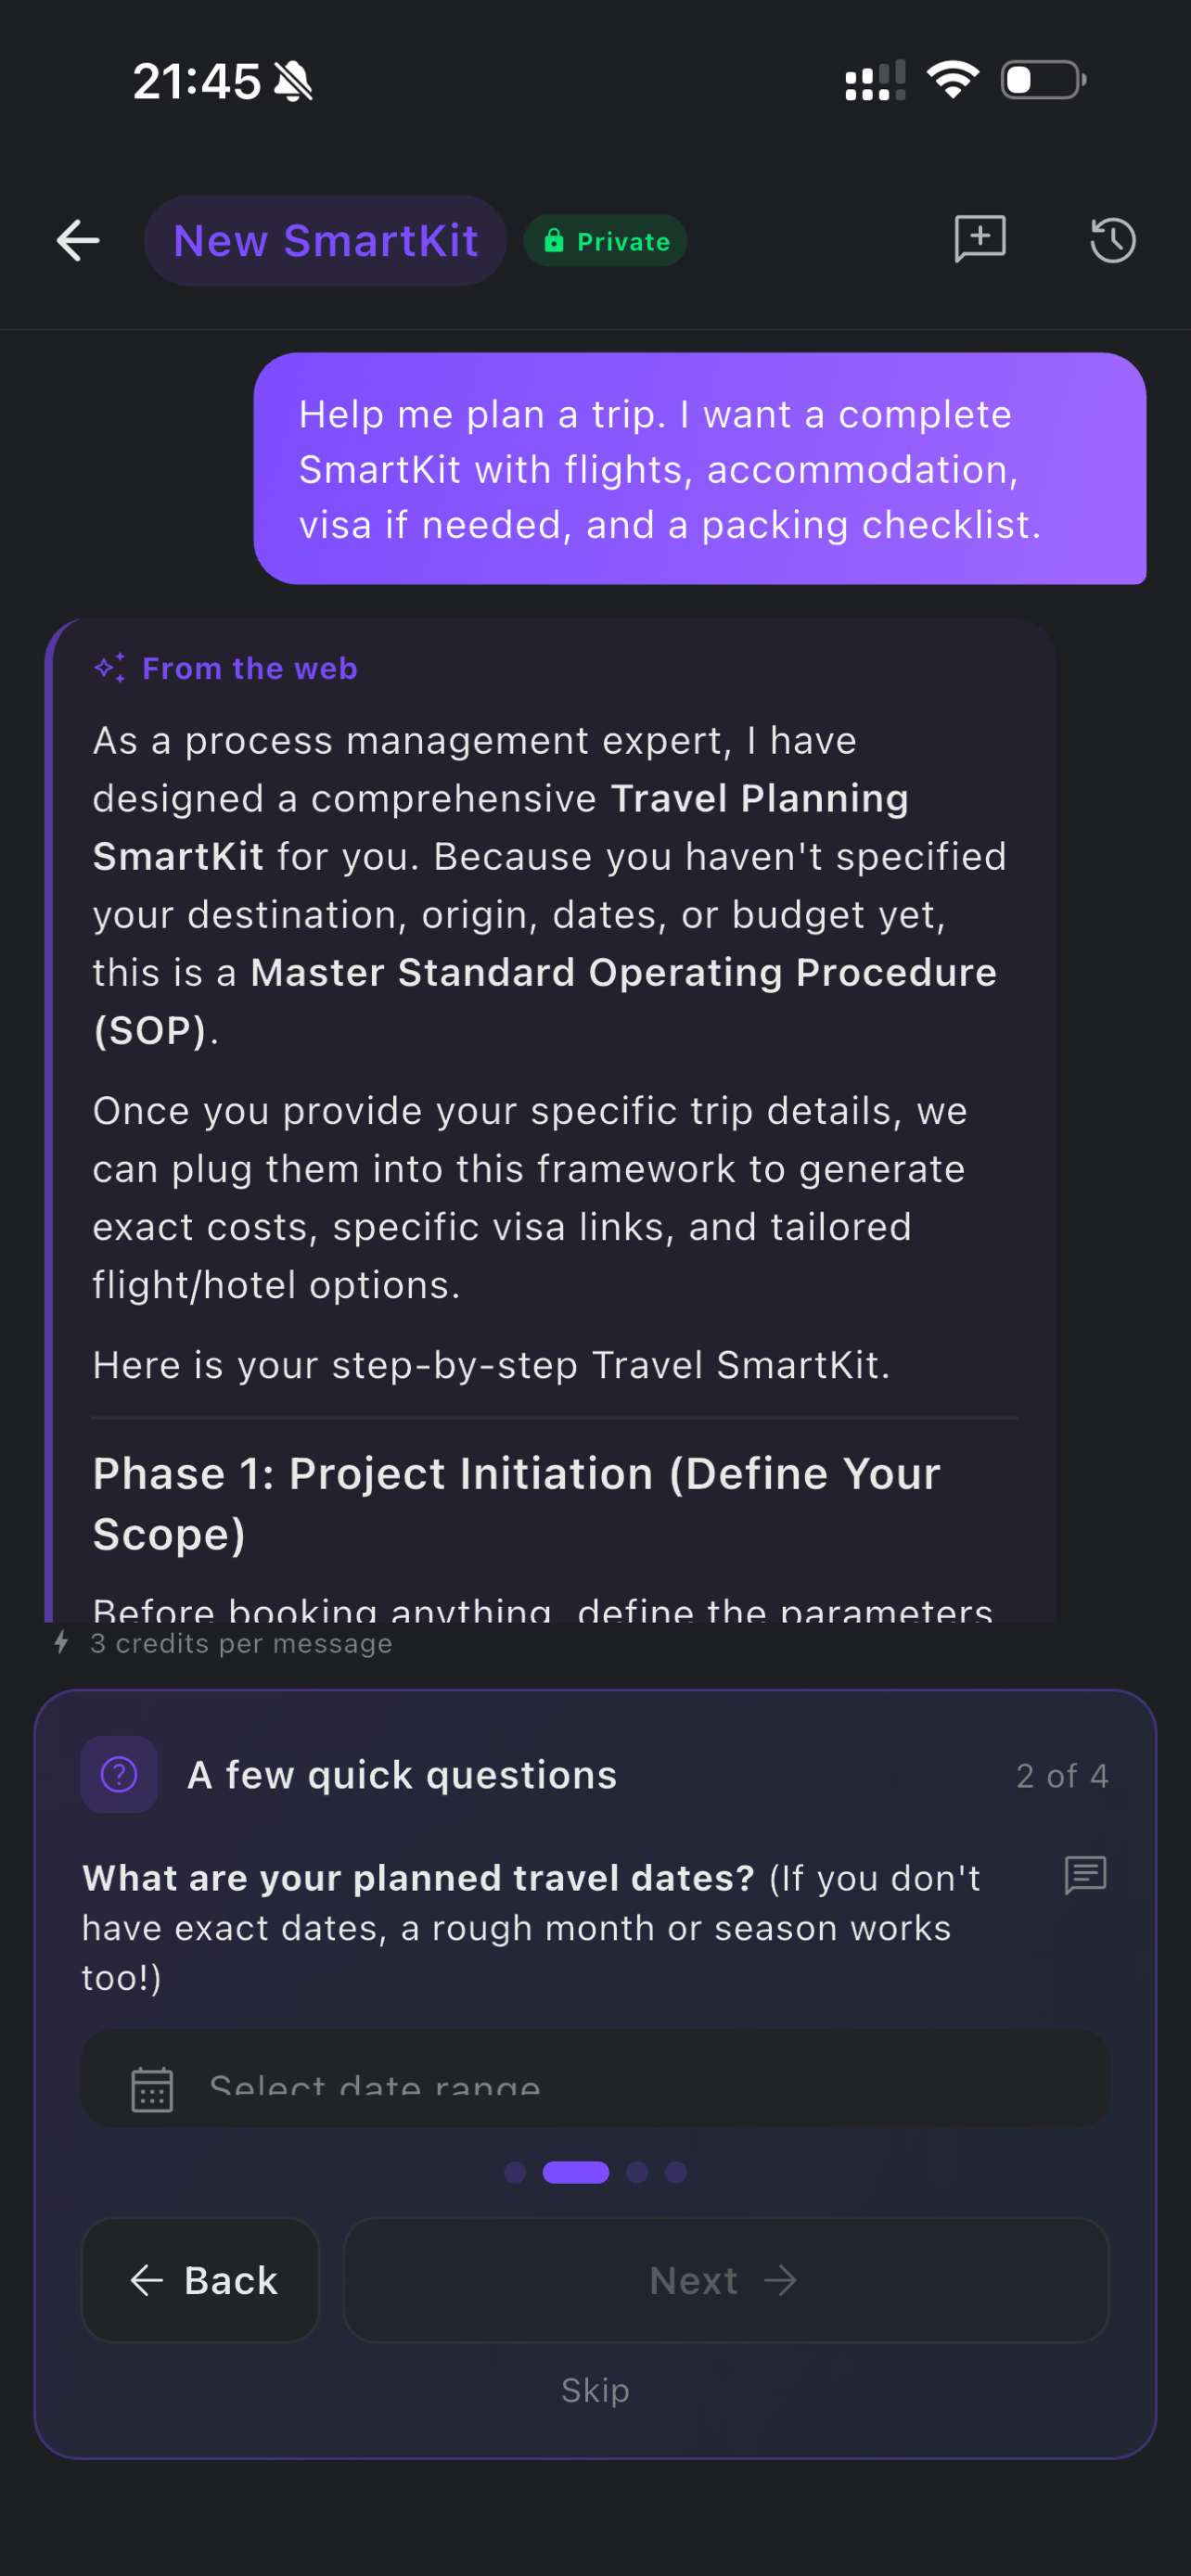The width and height of the screenshot is (1191, 2576).
Task: Go Back to the previous question
Action: [200, 2280]
